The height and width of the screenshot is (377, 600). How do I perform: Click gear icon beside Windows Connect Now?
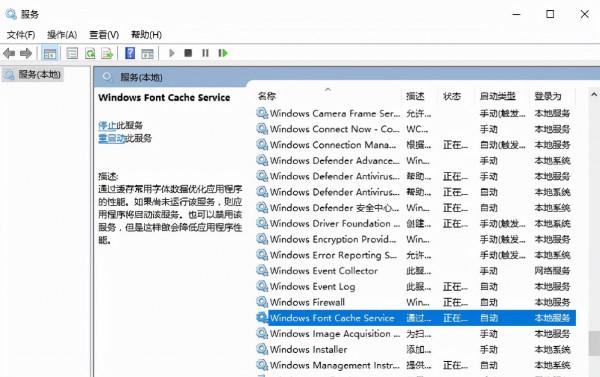click(x=262, y=129)
